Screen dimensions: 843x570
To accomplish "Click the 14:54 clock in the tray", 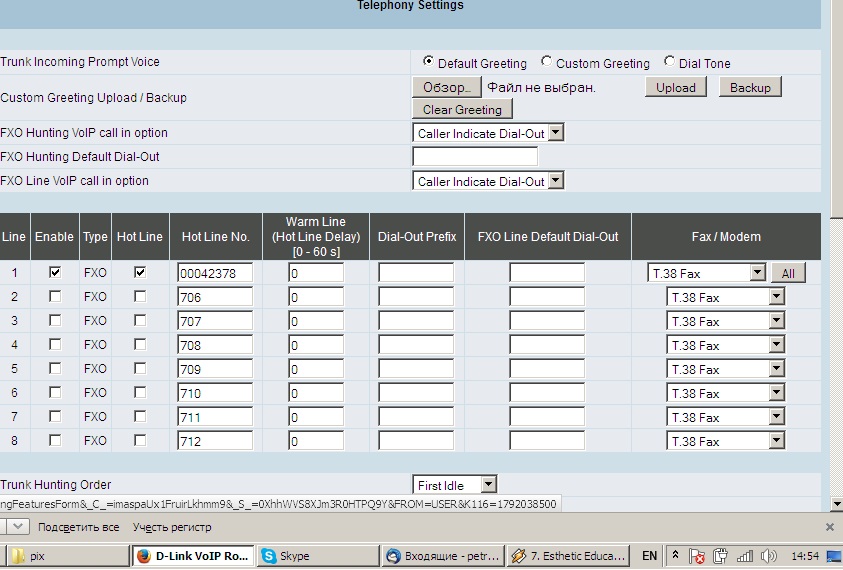I will point(804,555).
